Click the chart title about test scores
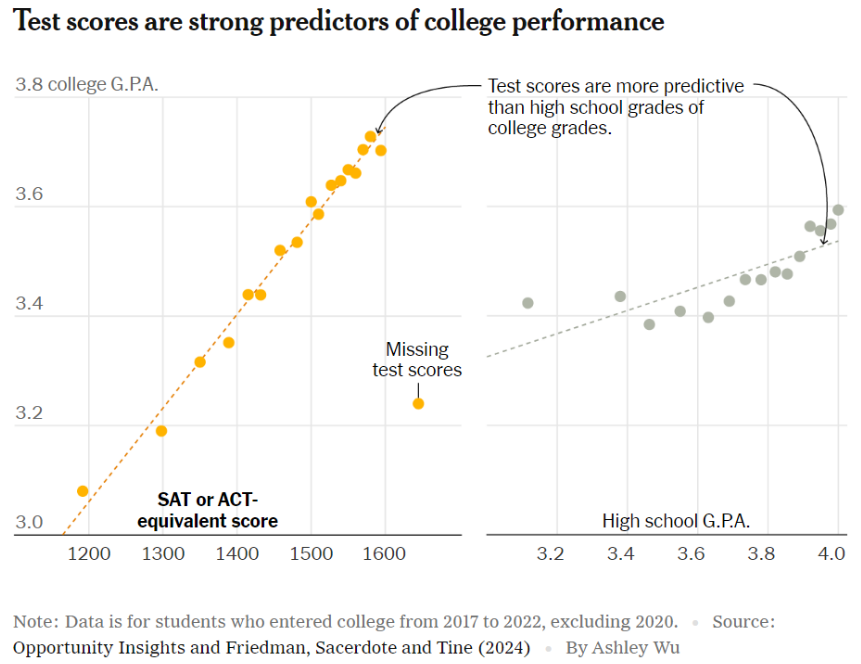 tap(338, 22)
